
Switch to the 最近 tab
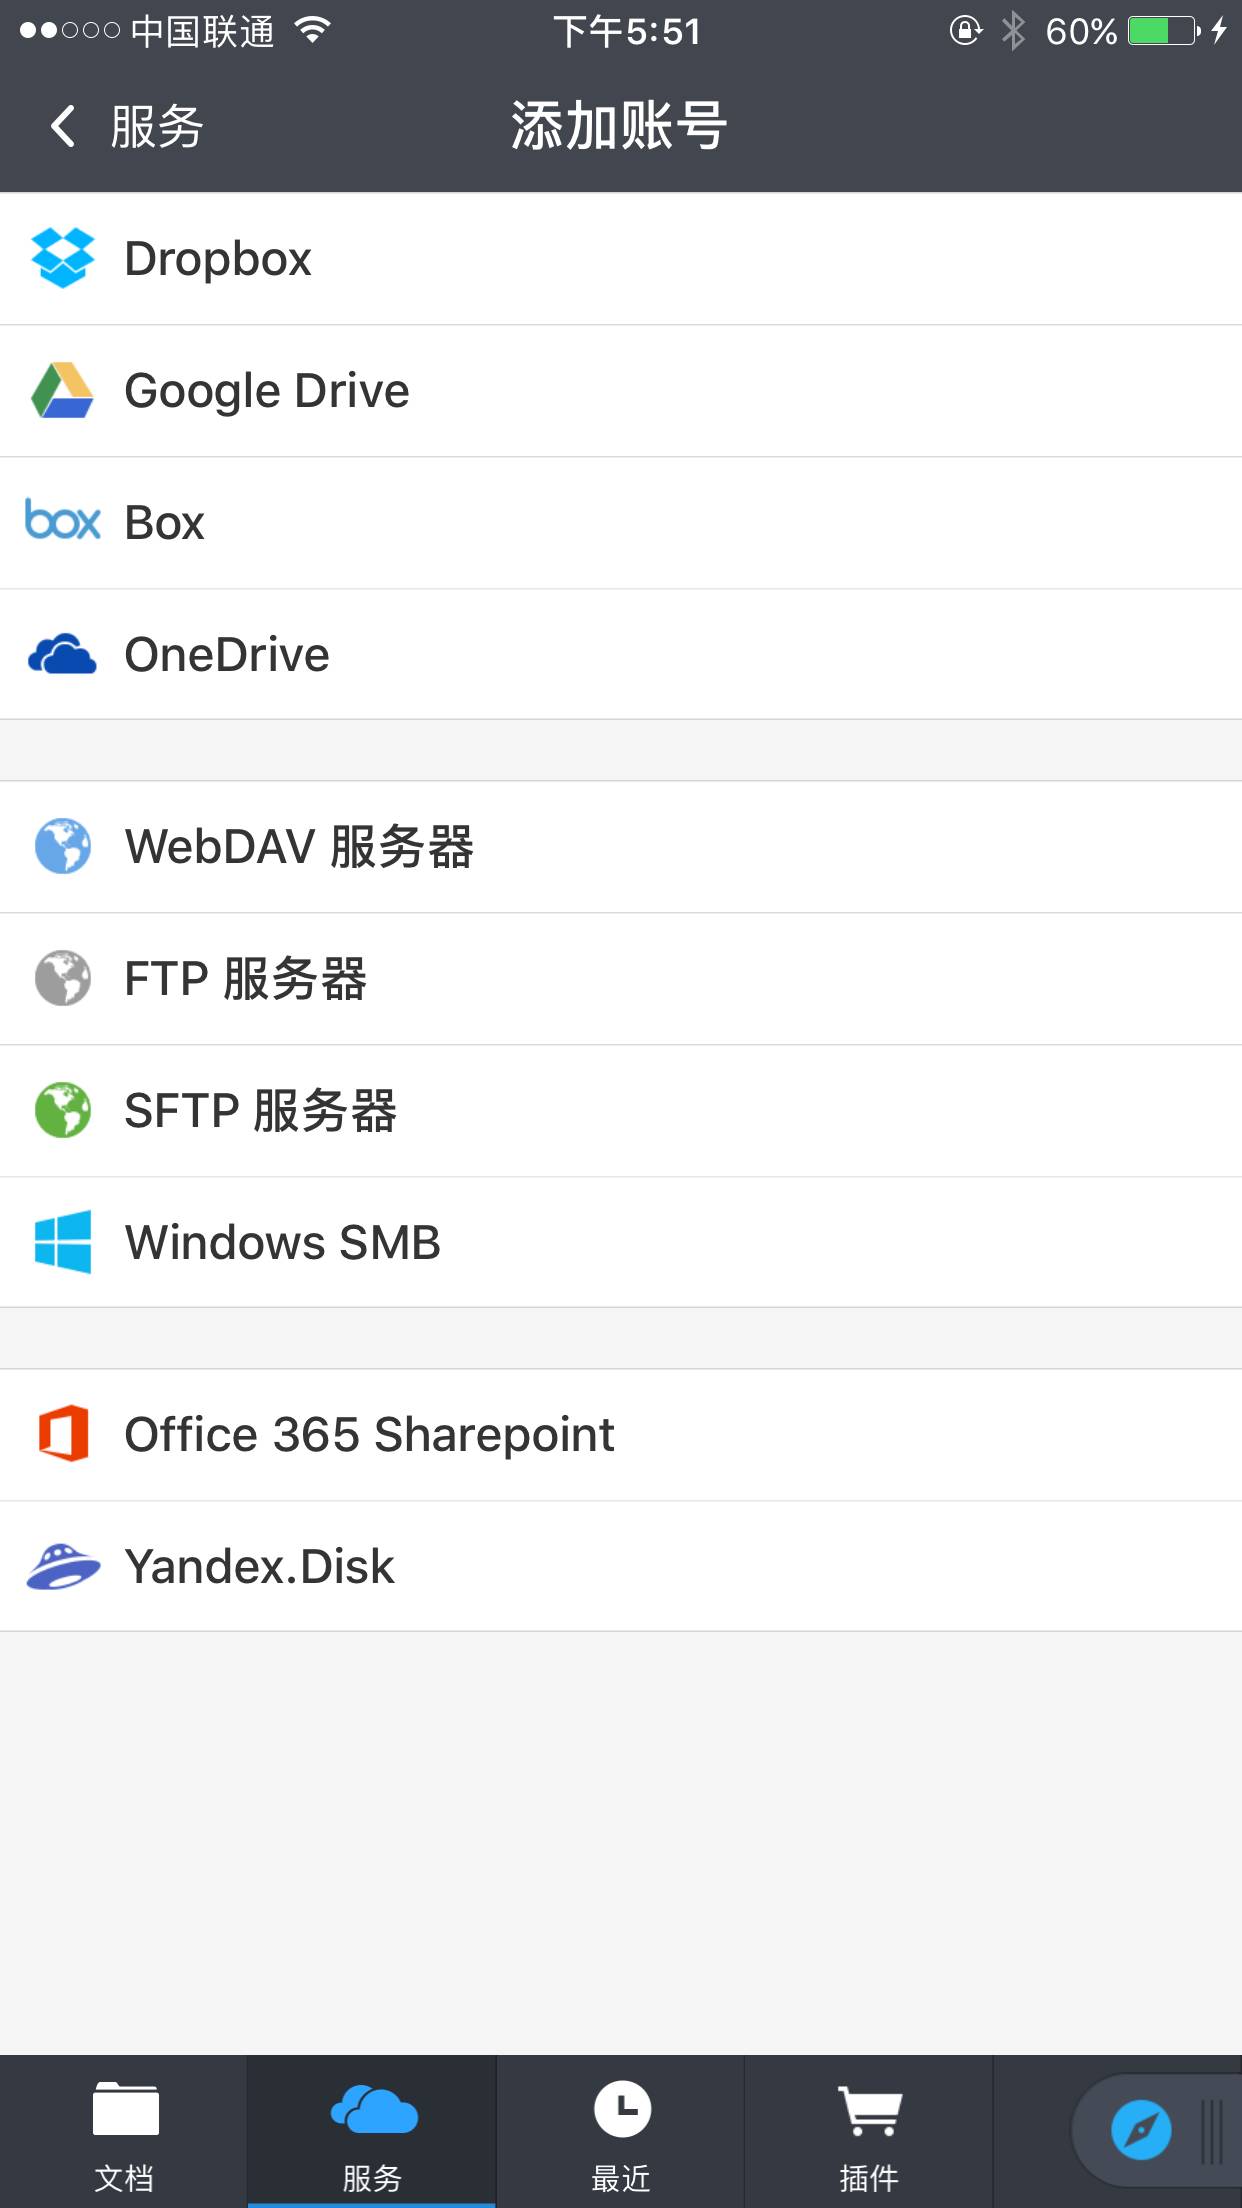620,2132
